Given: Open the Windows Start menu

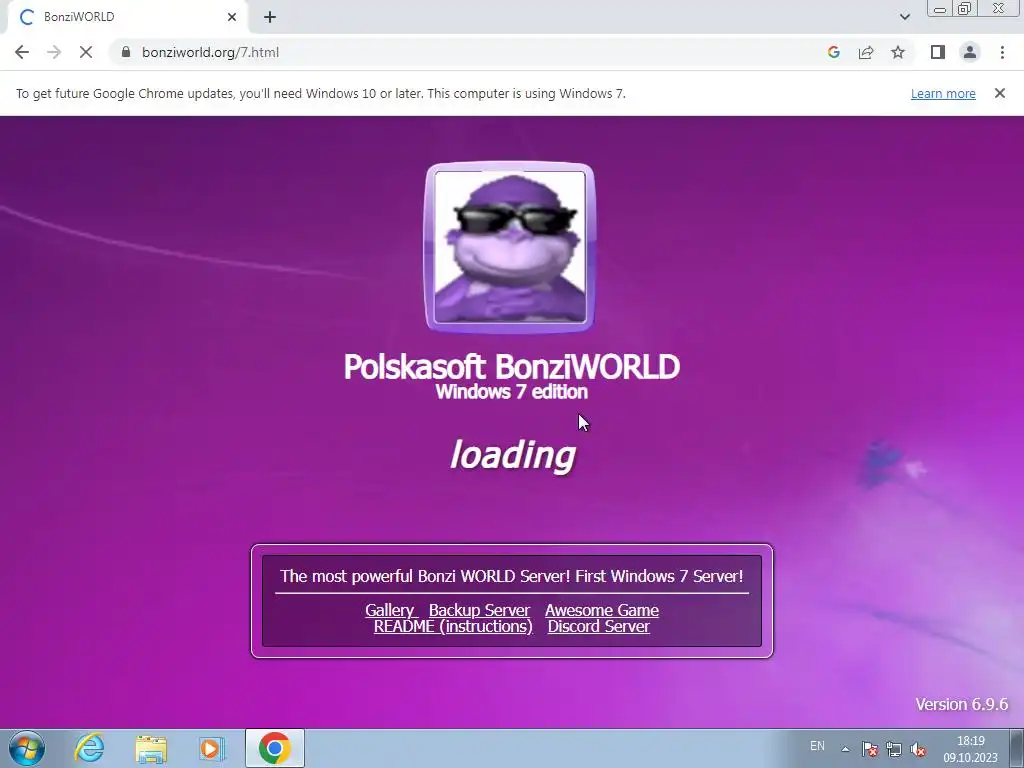Looking at the screenshot, I should (27, 748).
